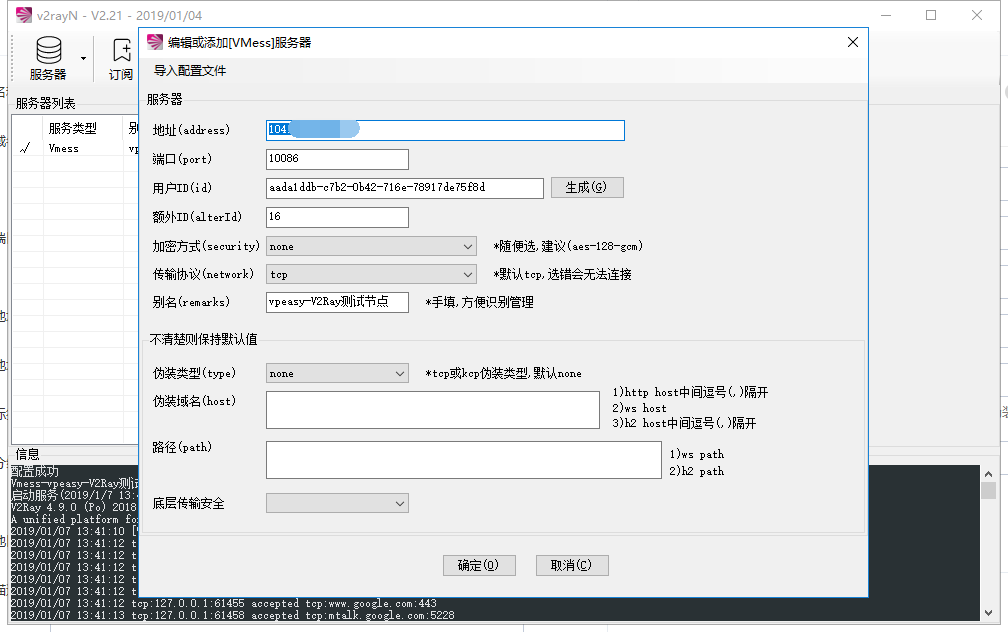Screen dimensions: 1008x632
Task: Click the alterId field showing 16
Action: (337, 217)
